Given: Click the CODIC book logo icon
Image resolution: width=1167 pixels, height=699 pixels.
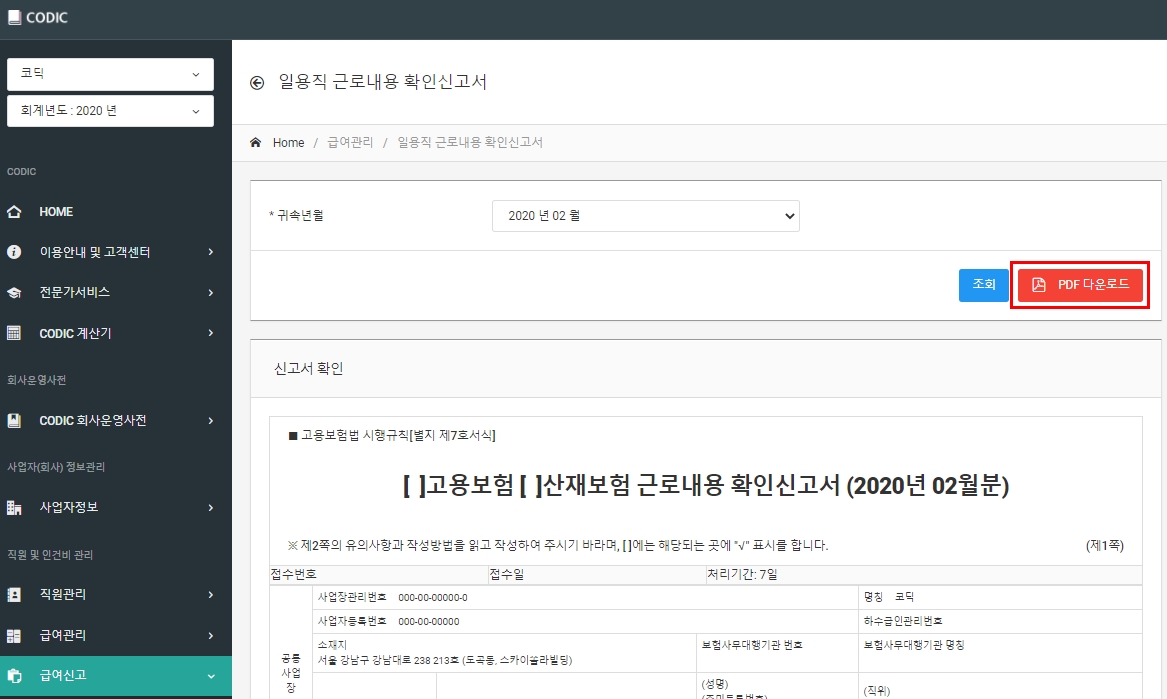Looking at the screenshot, I should pyautogui.click(x=14, y=17).
